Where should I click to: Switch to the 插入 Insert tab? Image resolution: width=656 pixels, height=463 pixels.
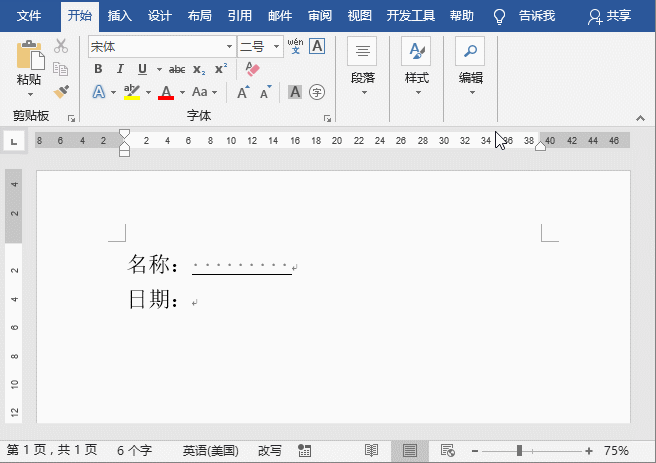point(120,16)
